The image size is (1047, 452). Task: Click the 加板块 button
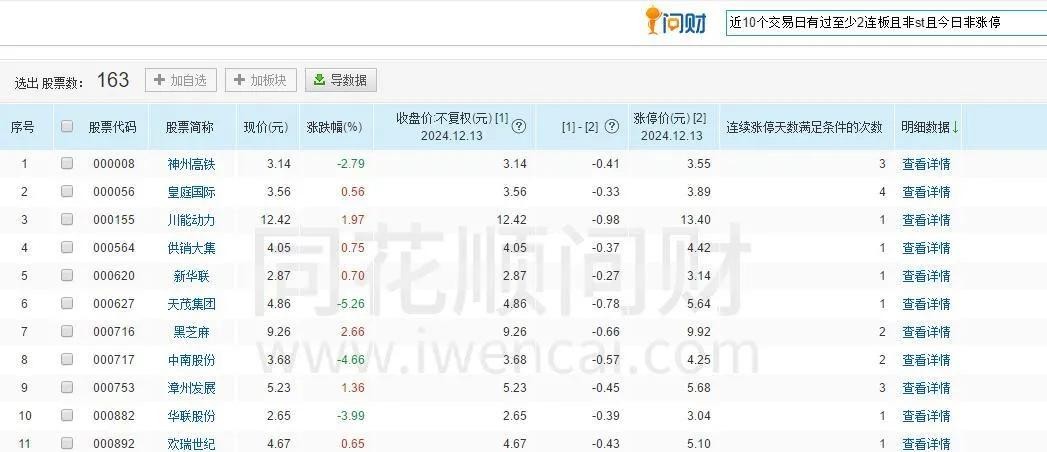click(261, 80)
